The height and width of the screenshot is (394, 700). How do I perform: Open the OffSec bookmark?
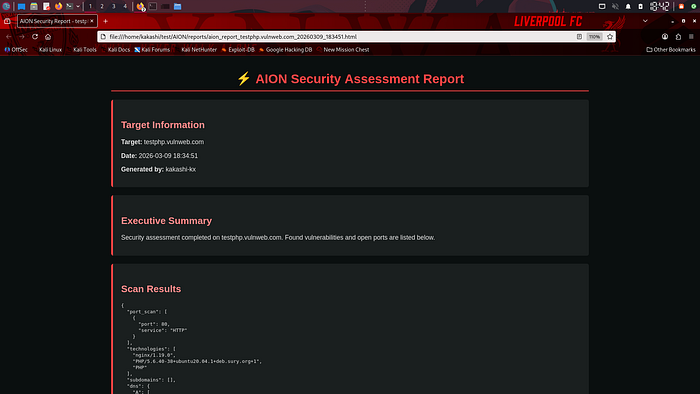pos(16,50)
